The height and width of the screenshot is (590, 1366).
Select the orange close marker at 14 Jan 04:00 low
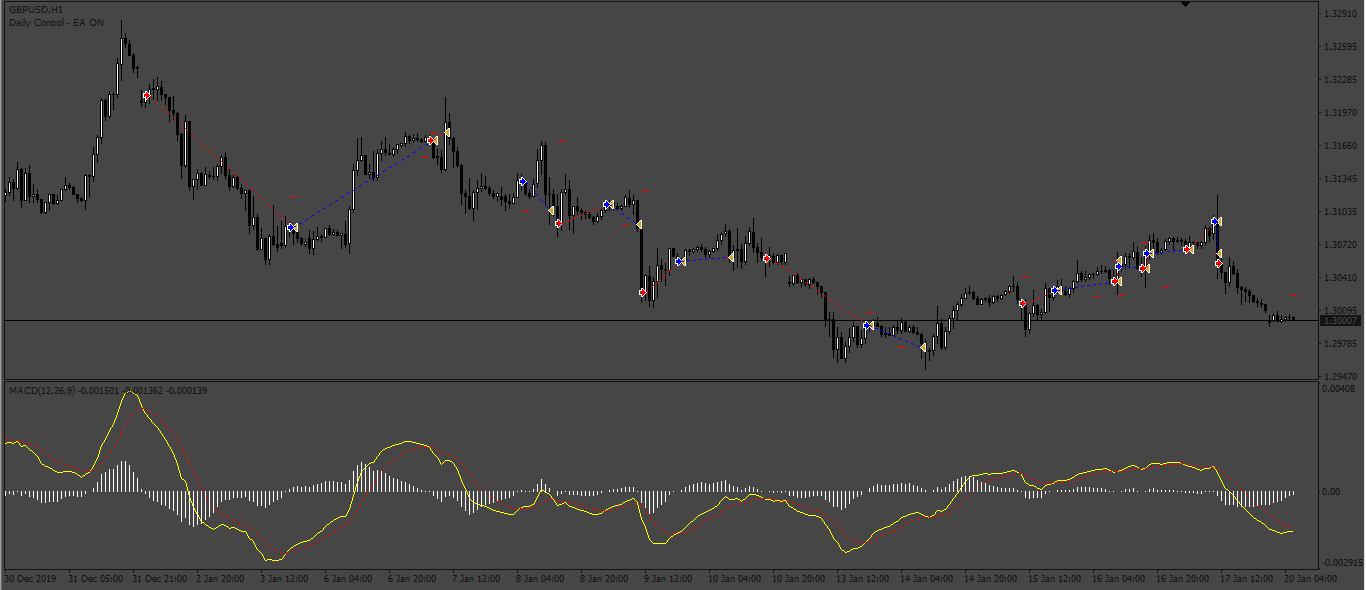click(923, 348)
